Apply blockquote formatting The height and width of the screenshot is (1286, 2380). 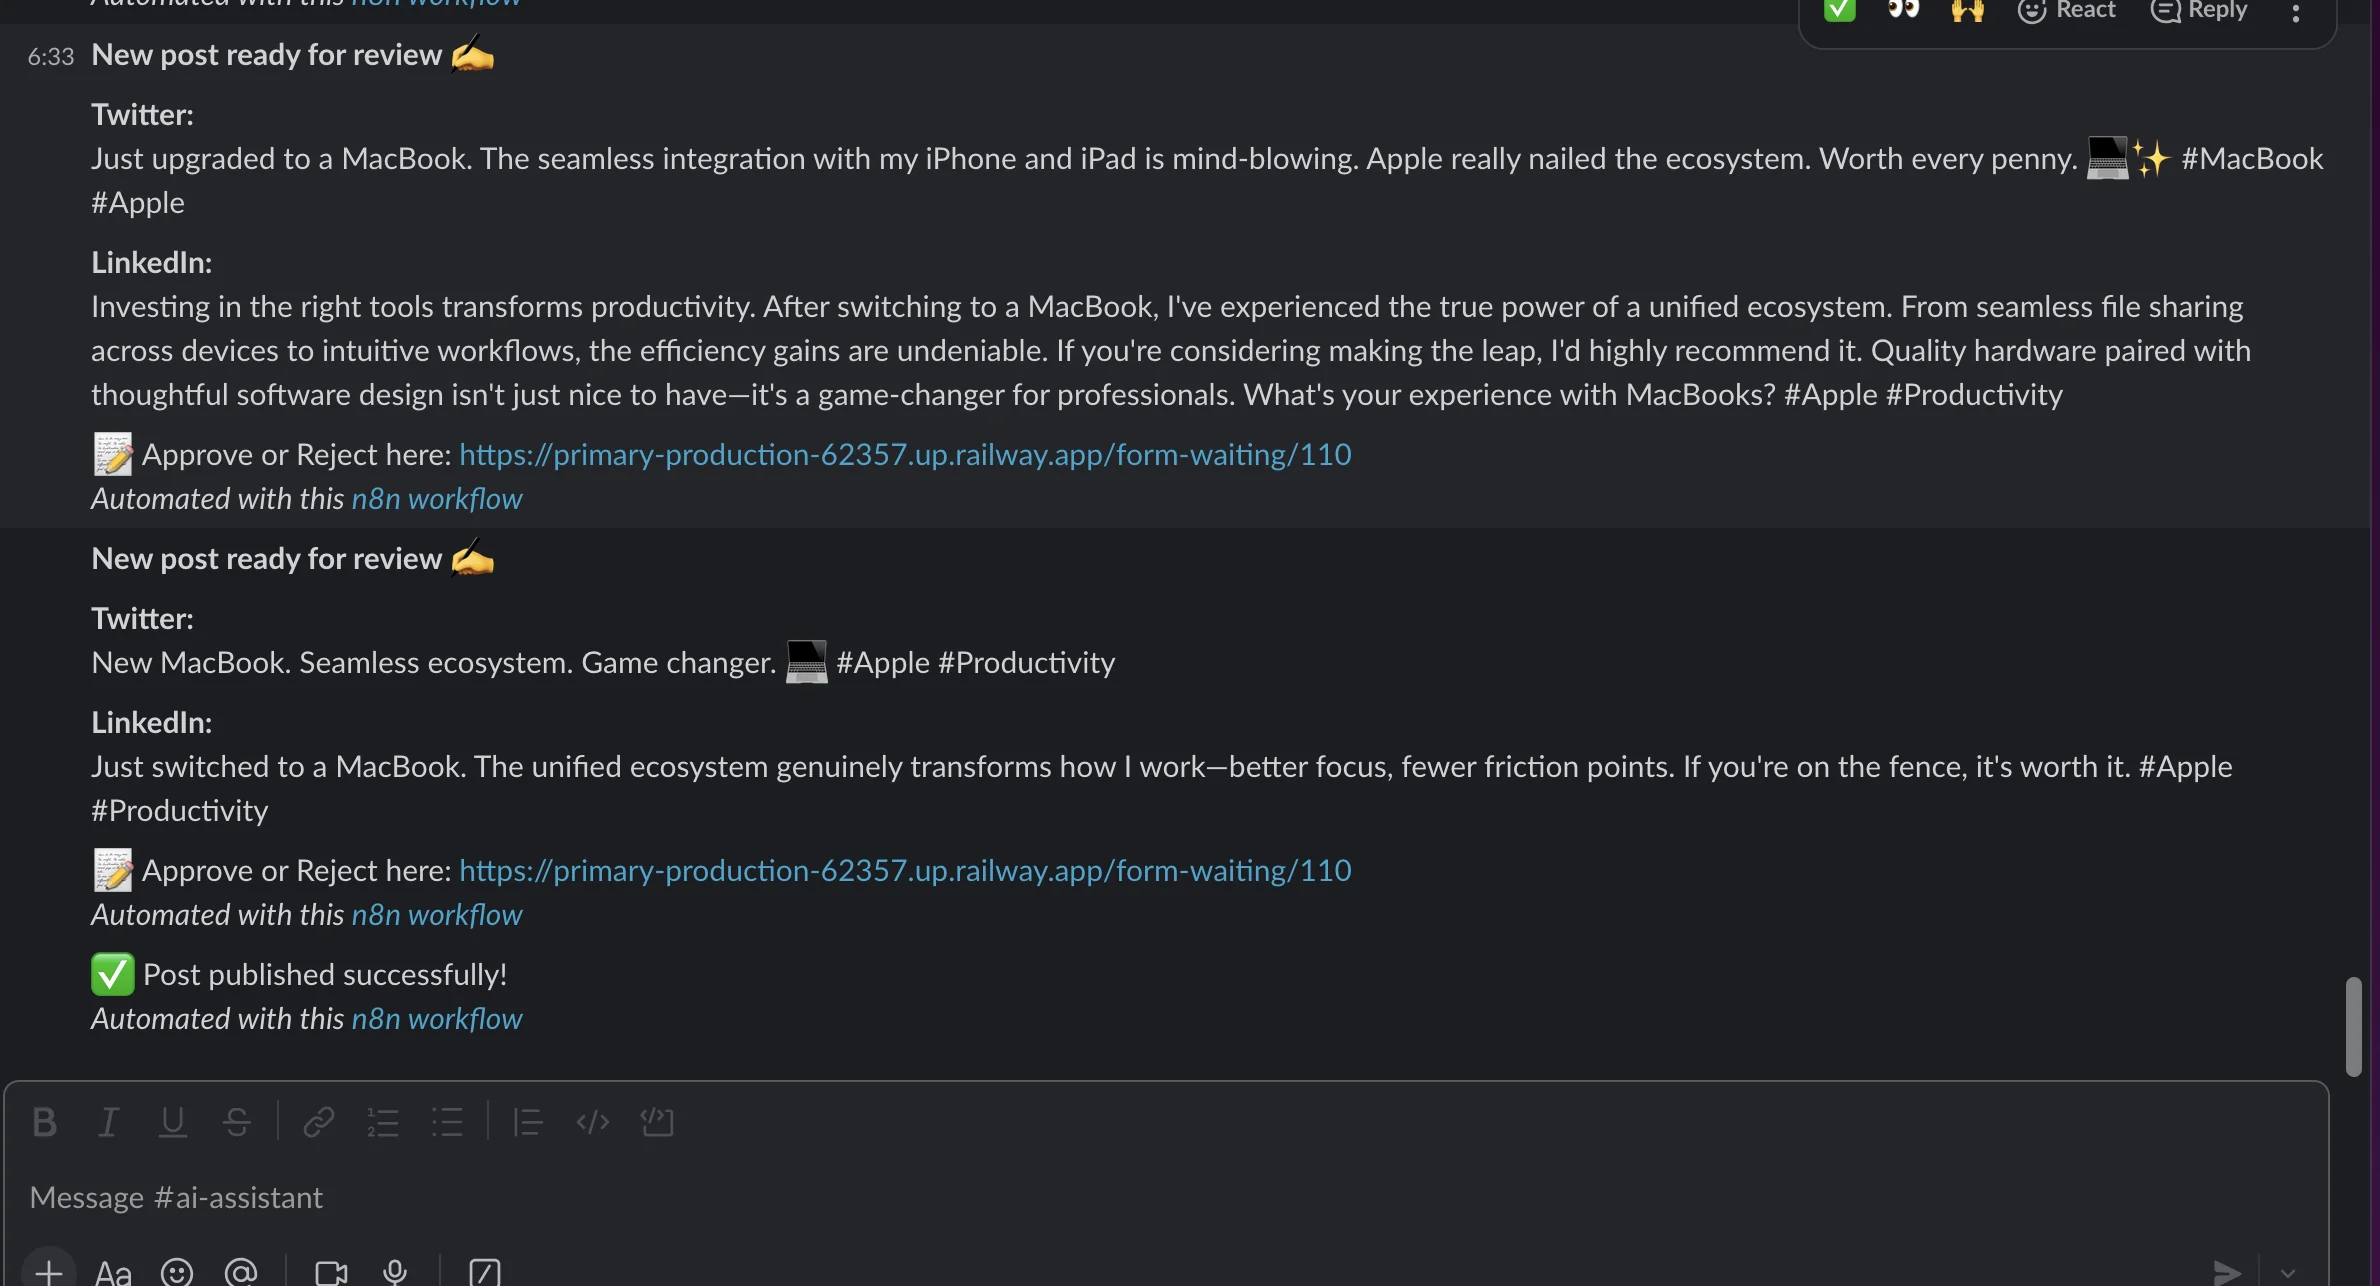(527, 1122)
